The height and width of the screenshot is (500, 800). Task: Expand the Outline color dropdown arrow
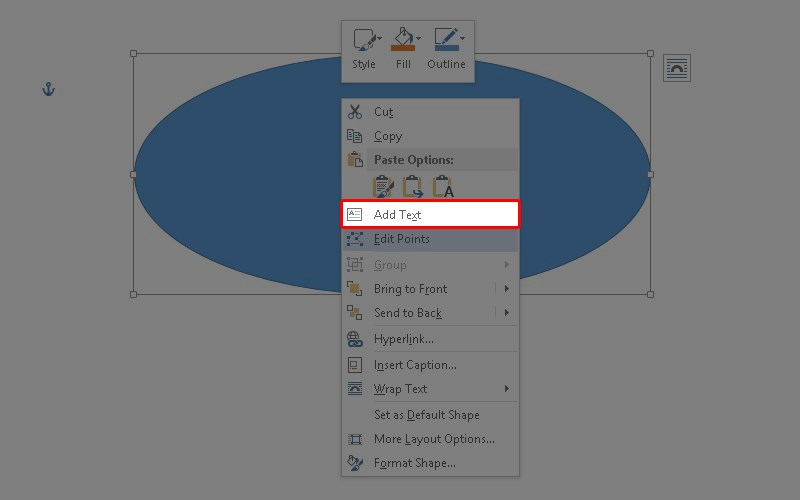pos(463,40)
